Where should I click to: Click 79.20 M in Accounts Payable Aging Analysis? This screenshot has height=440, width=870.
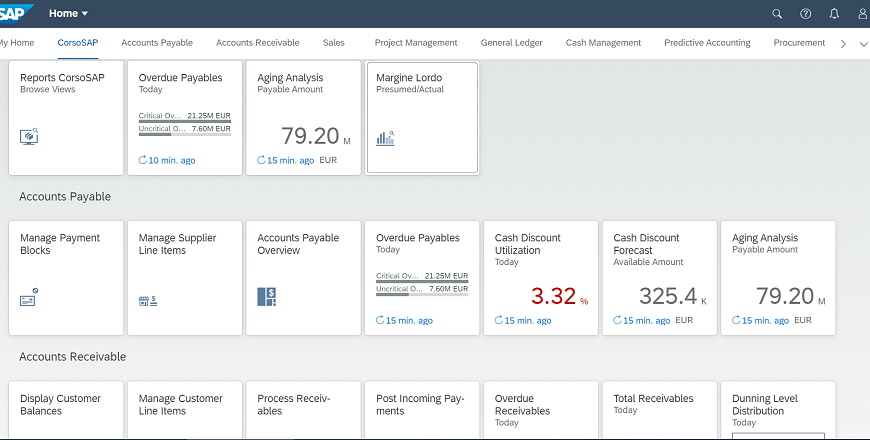coord(791,296)
